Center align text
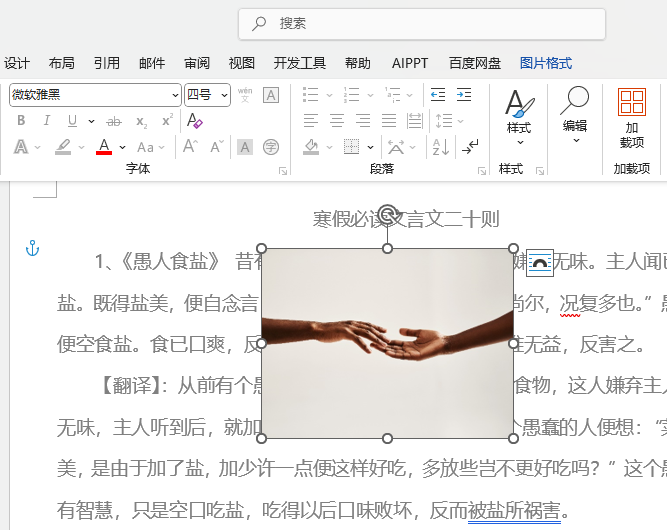Viewport: 667px width, 530px height. pos(337,121)
